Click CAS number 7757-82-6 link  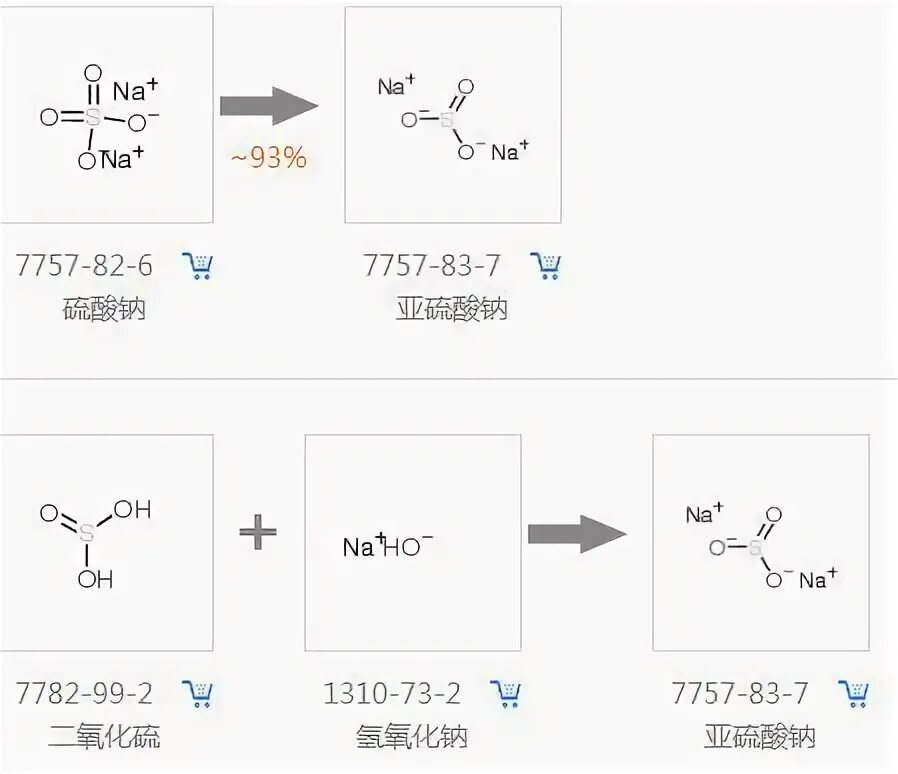[x=84, y=265]
